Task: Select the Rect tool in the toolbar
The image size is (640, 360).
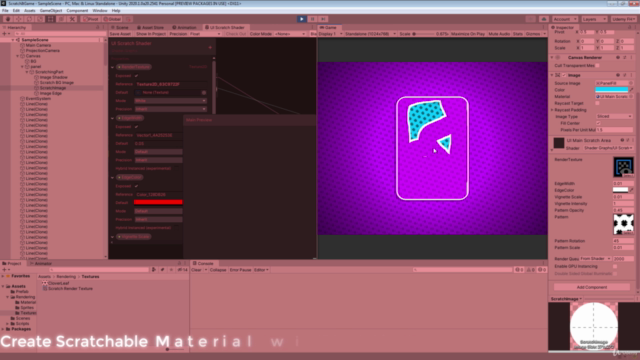Action: click(x=50, y=19)
